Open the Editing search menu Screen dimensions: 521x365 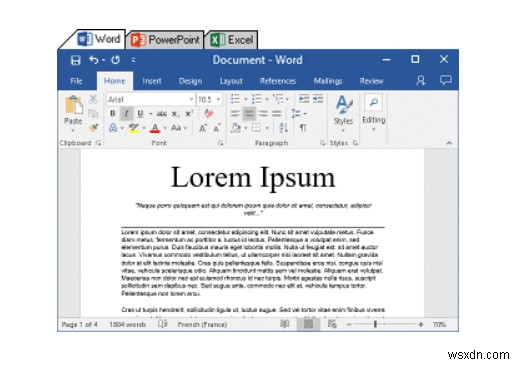pos(374,113)
